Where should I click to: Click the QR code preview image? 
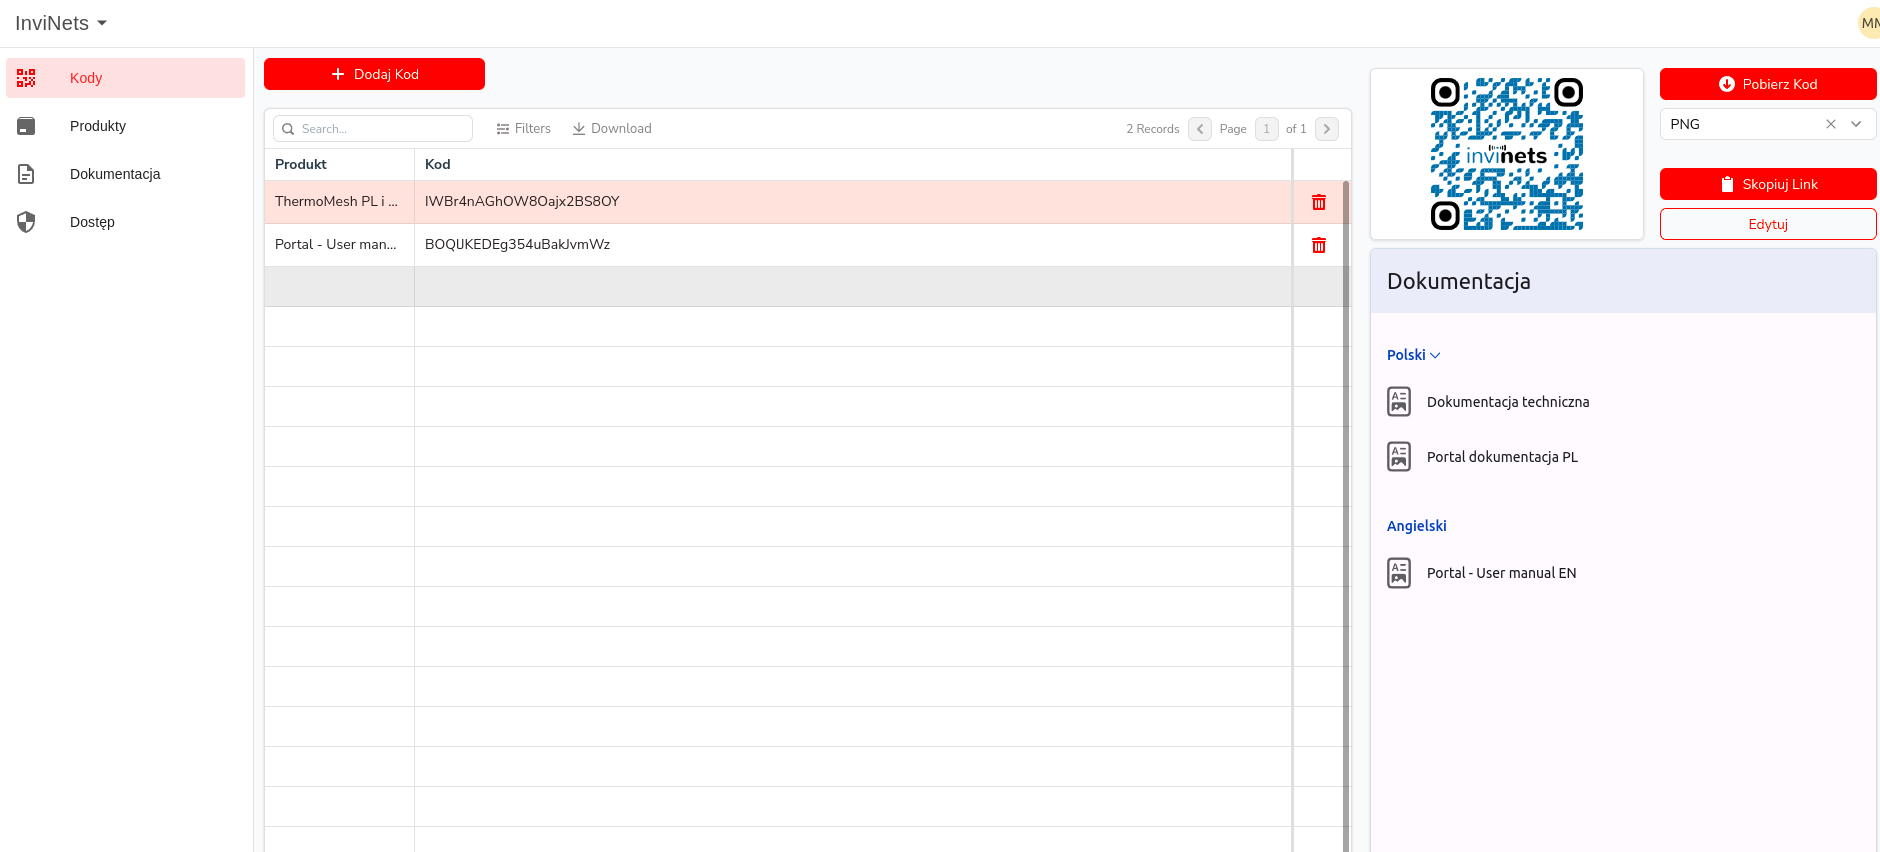click(x=1507, y=154)
